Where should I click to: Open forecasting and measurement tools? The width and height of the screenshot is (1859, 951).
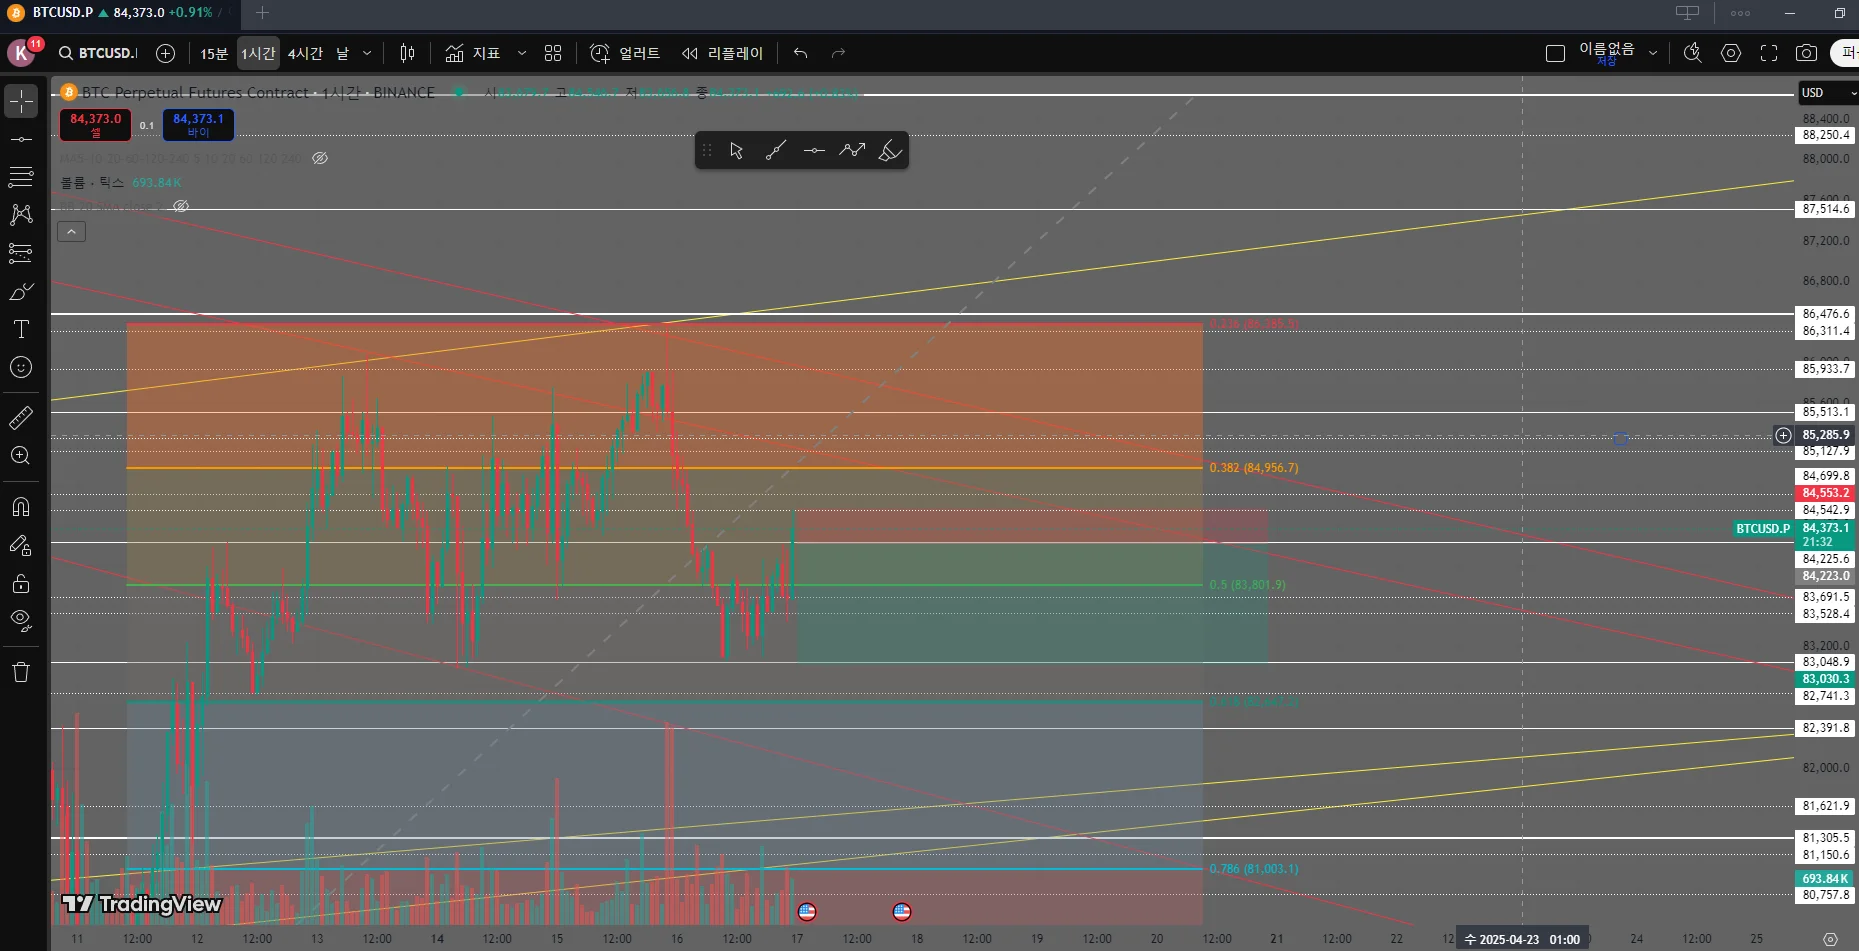click(21, 253)
